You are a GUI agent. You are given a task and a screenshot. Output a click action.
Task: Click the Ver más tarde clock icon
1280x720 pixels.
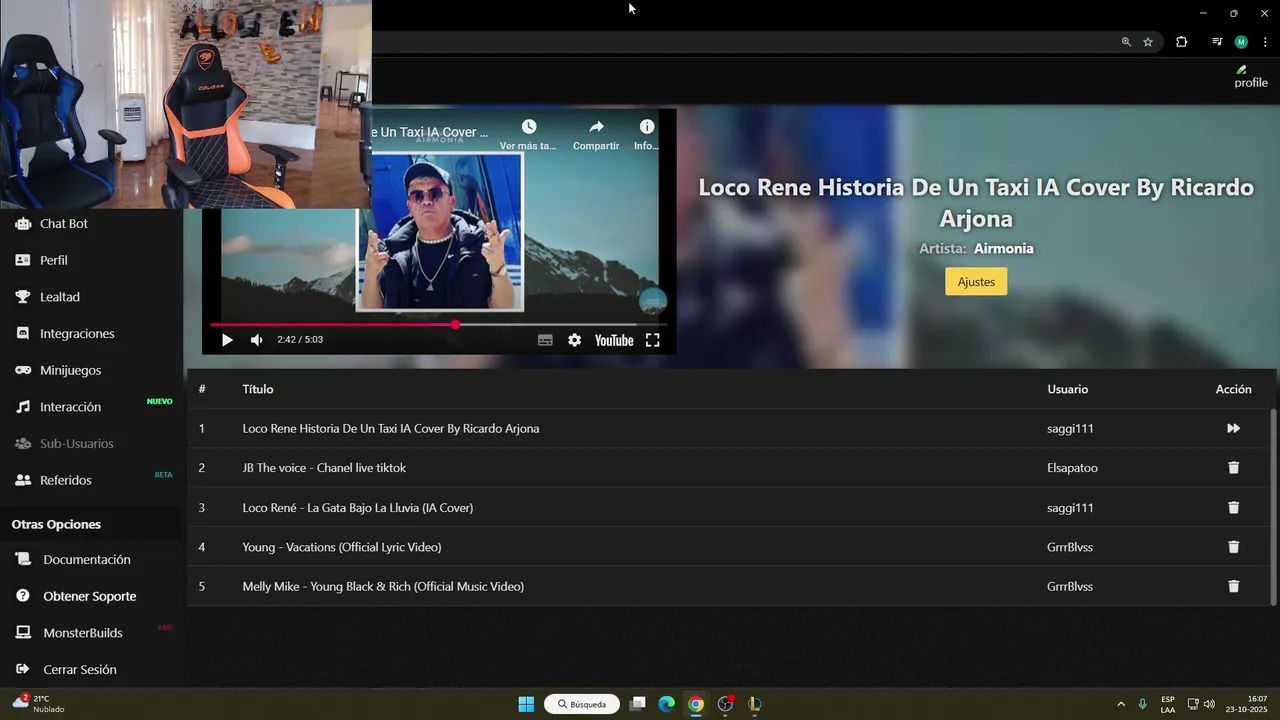529,127
